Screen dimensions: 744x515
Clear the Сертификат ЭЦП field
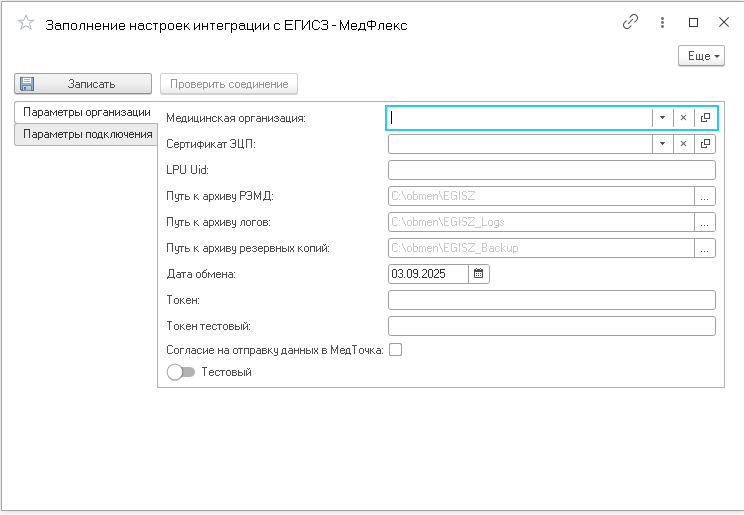click(x=684, y=144)
